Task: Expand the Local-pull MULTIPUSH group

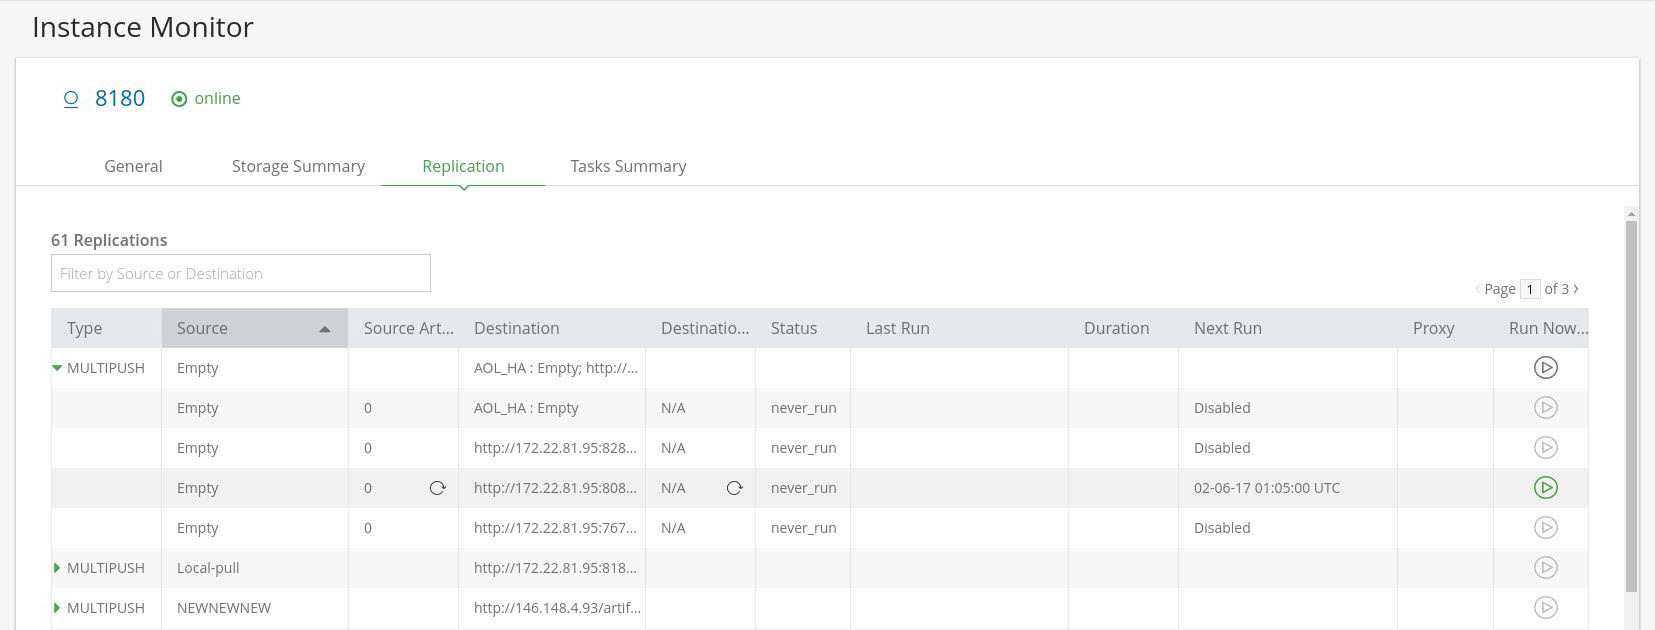Action: 57,568
